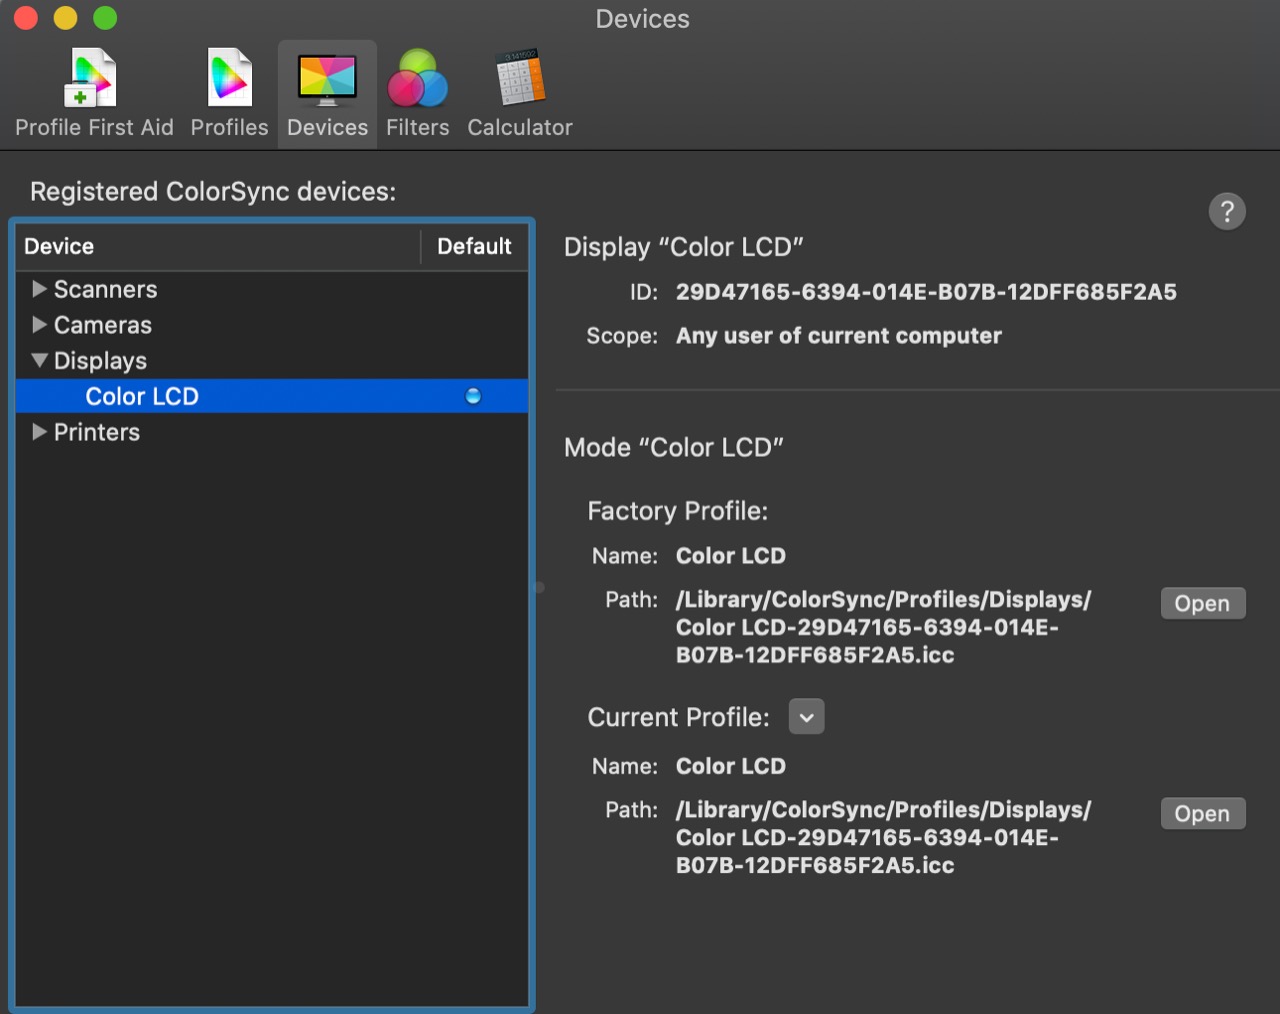Collapse the Displays disclosure triangle

coord(39,360)
